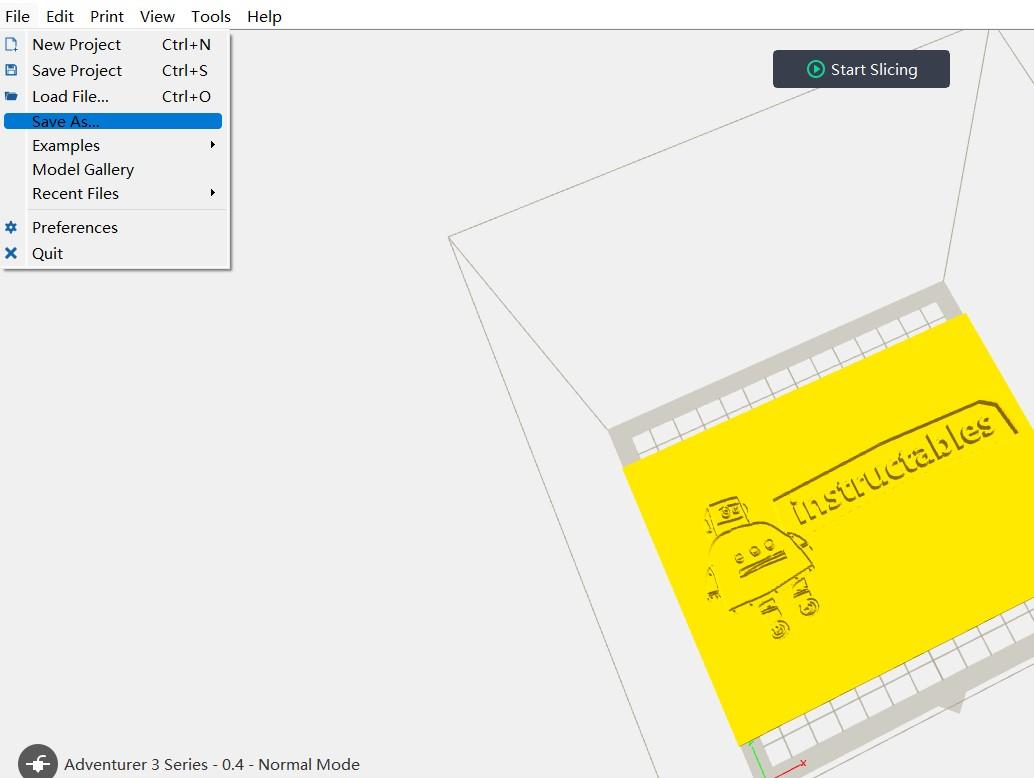Open the Help menu

pyautogui.click(x=264, y=16)
